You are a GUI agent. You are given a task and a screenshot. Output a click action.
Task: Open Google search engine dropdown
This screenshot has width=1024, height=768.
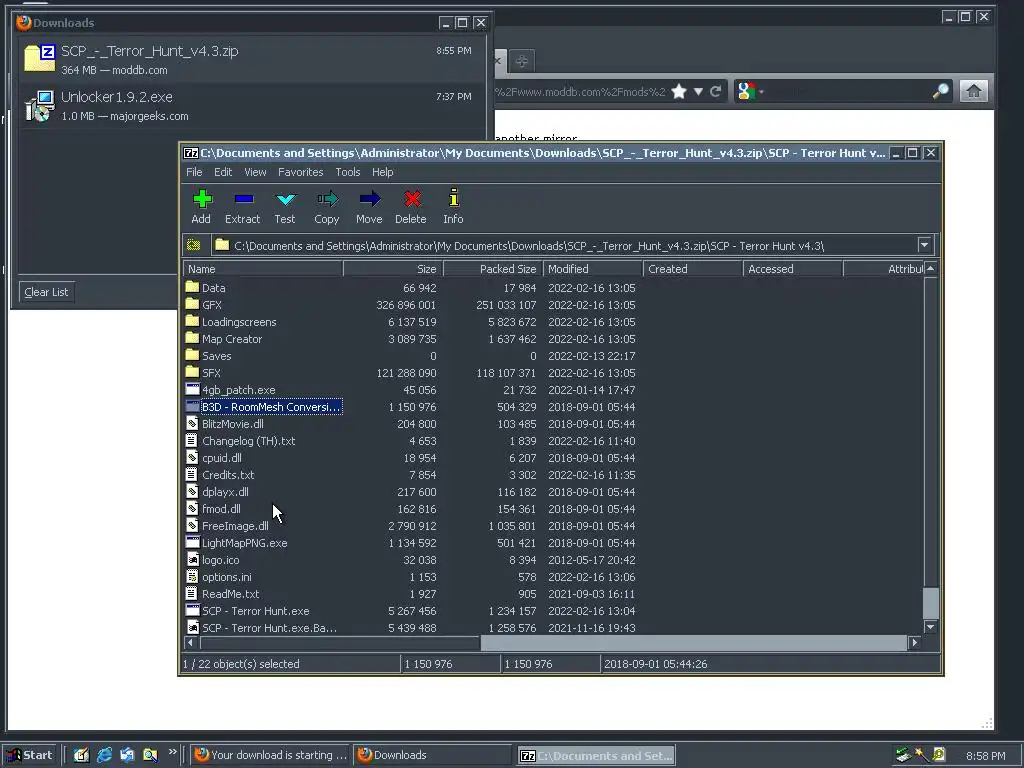tap(761, 91)
